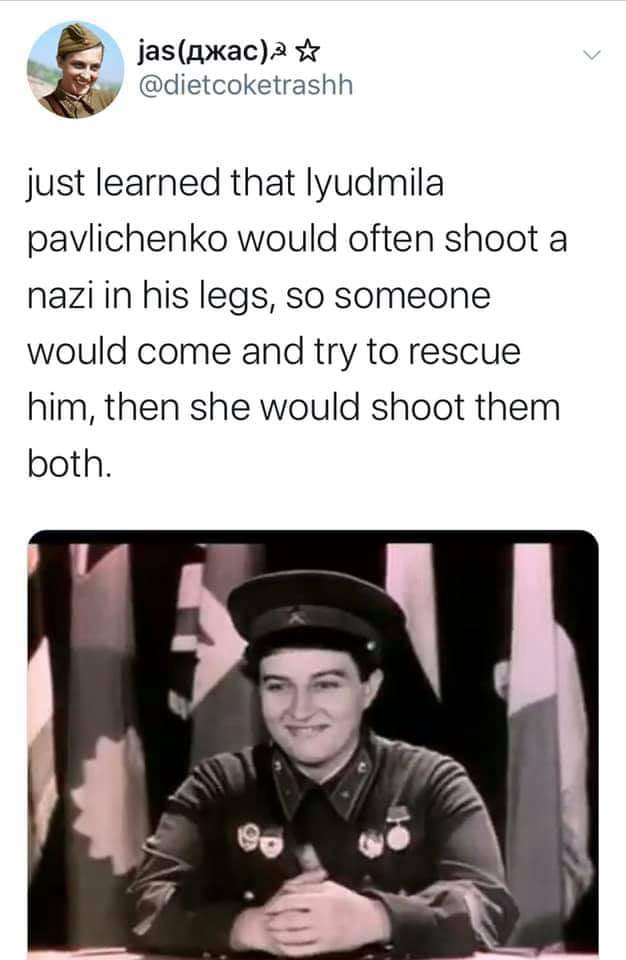The height and width of the screenshot is (960, 626).
Task: Open the tweet author's profile avatar
Action: click(75, 70)
